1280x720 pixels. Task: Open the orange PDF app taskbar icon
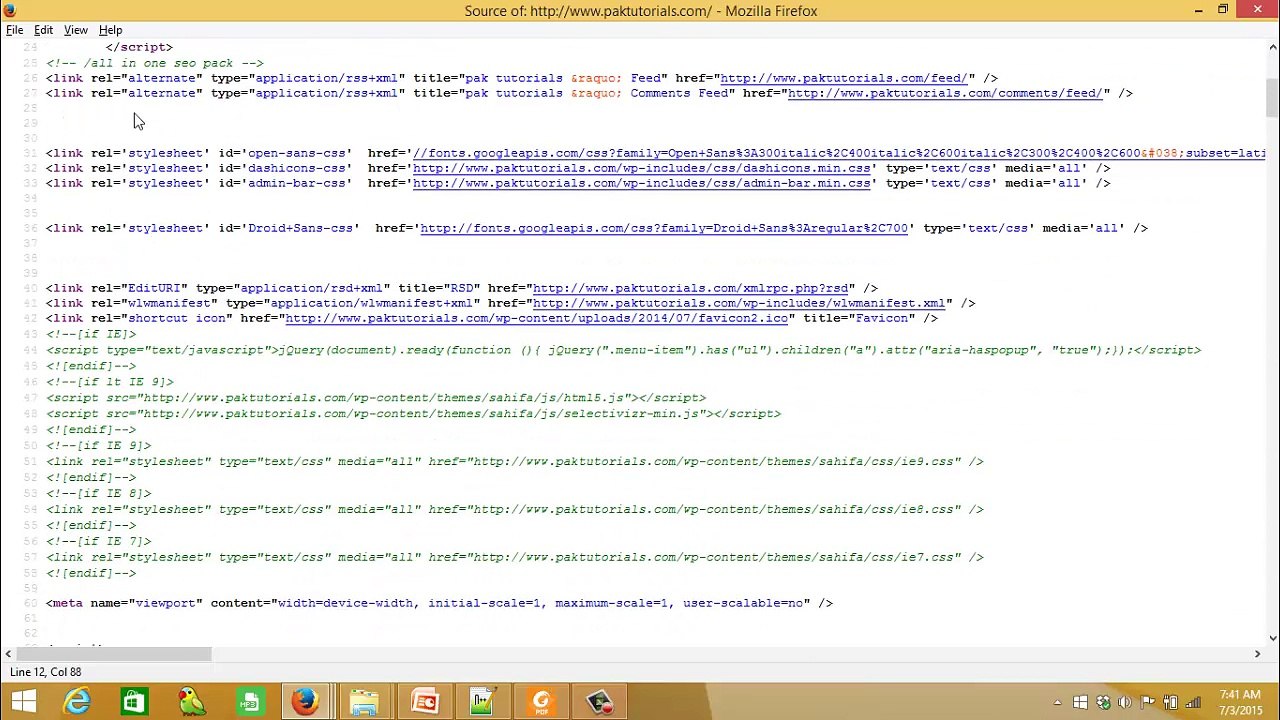pyautogui.click(x=541, y=702)
